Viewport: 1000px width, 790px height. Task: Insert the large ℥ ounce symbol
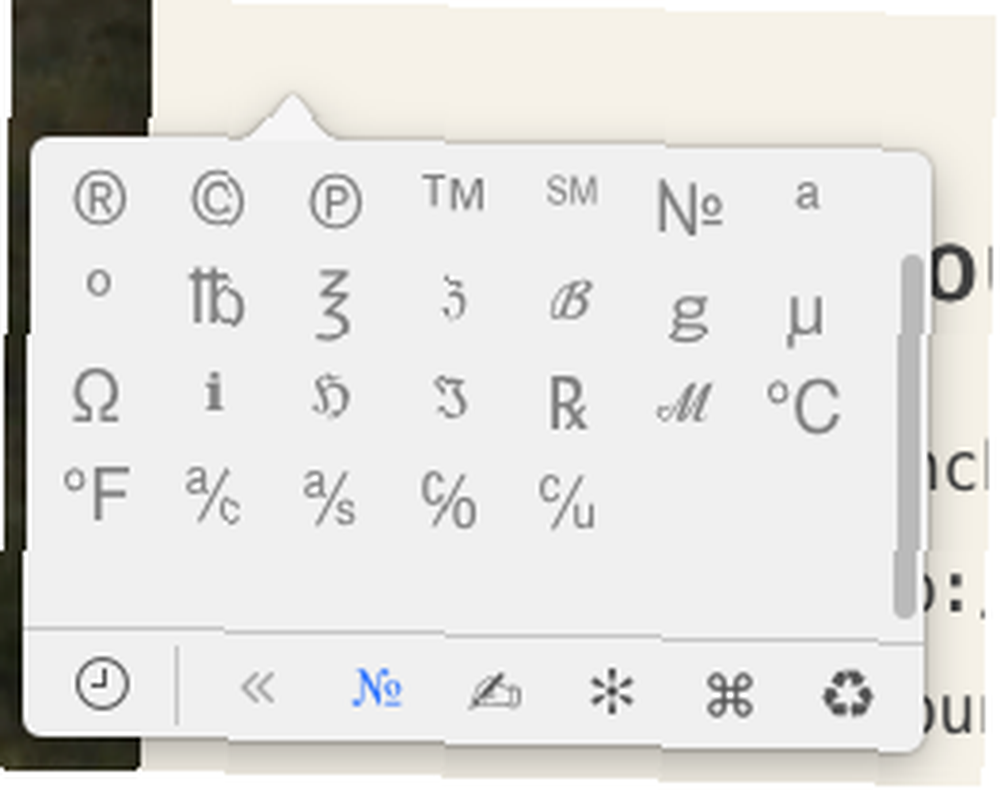(334, 303)
